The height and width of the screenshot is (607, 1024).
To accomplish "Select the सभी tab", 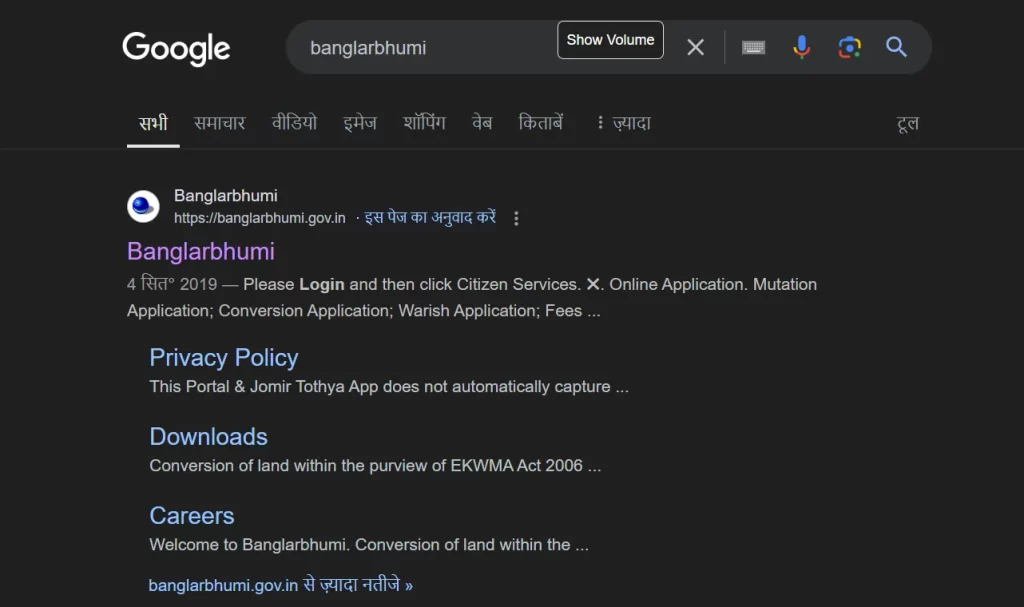I will pos(153,123).
